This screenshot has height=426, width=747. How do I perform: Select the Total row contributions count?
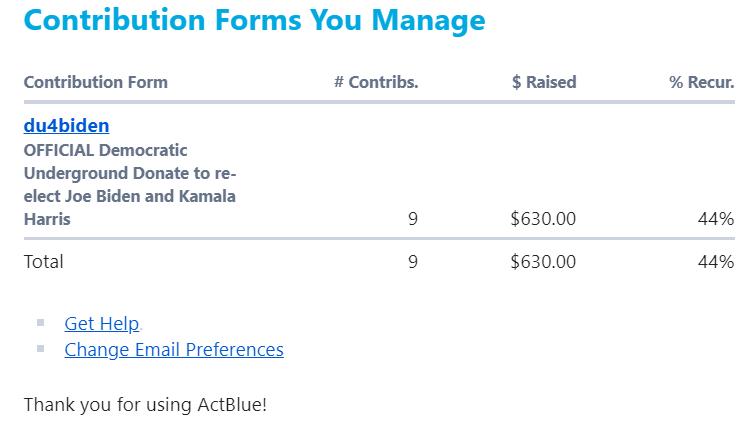pyautogui.click(x=413, y=261)
